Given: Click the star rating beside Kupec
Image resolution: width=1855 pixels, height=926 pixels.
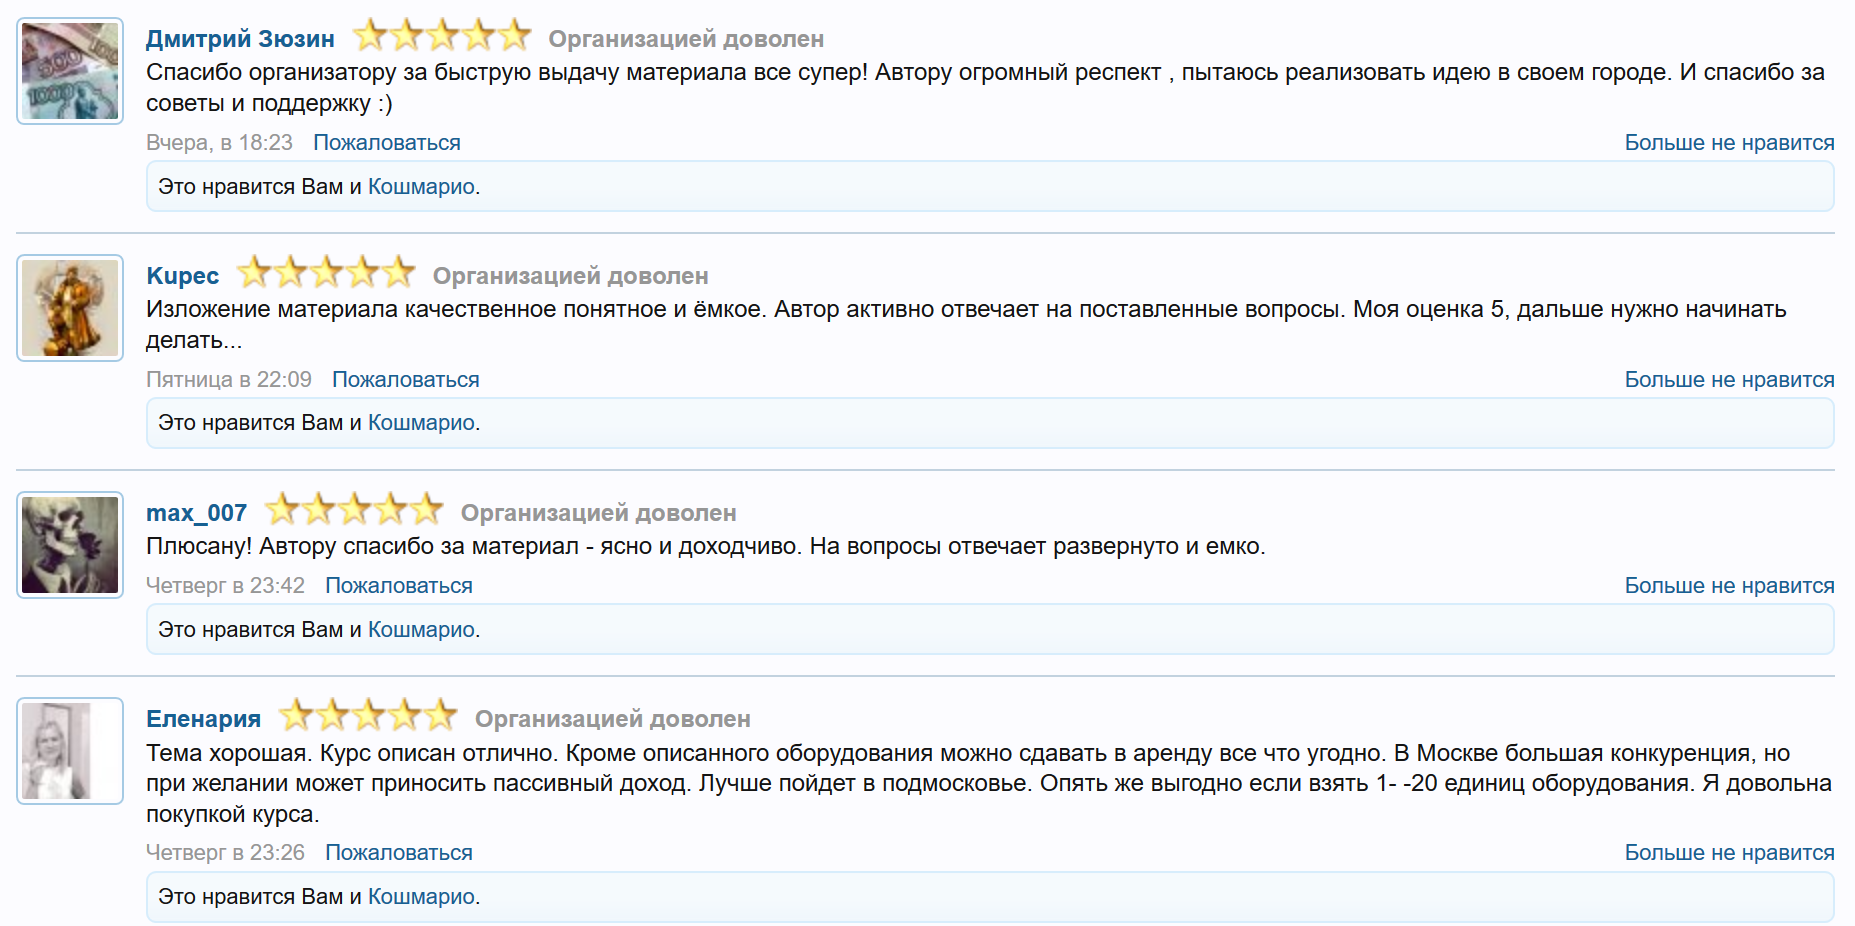Looking at the screenshot, I should click(326, 273).
